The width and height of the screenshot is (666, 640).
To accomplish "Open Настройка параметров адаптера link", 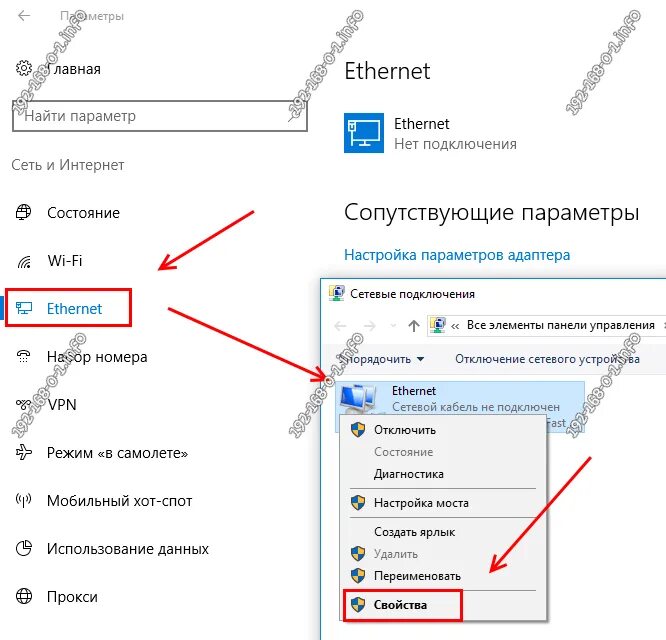I will pyautogui.click(x=457, y=255).
